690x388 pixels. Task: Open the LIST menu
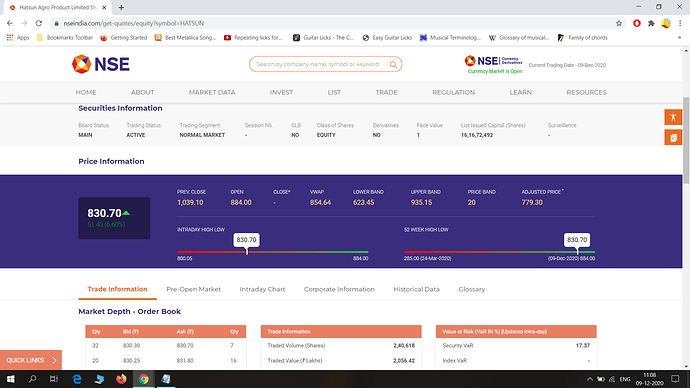tap(334, 92)
